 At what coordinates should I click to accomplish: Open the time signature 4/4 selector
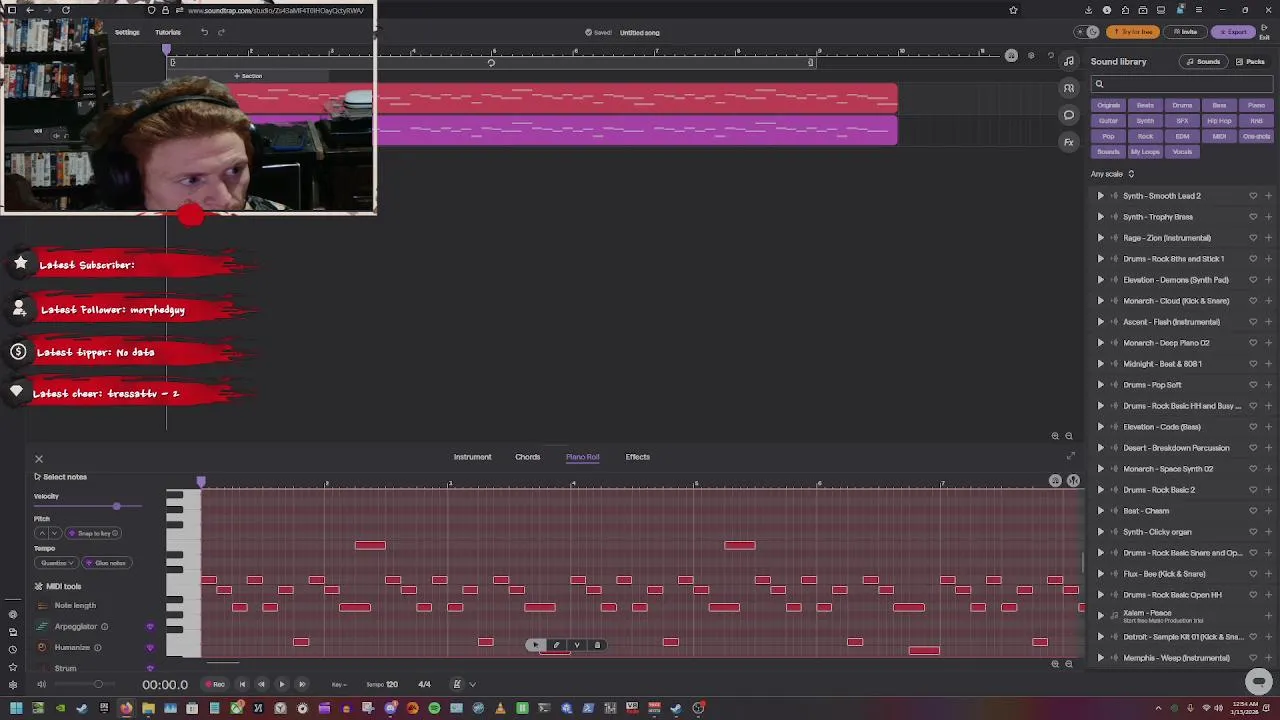(424, 685)
